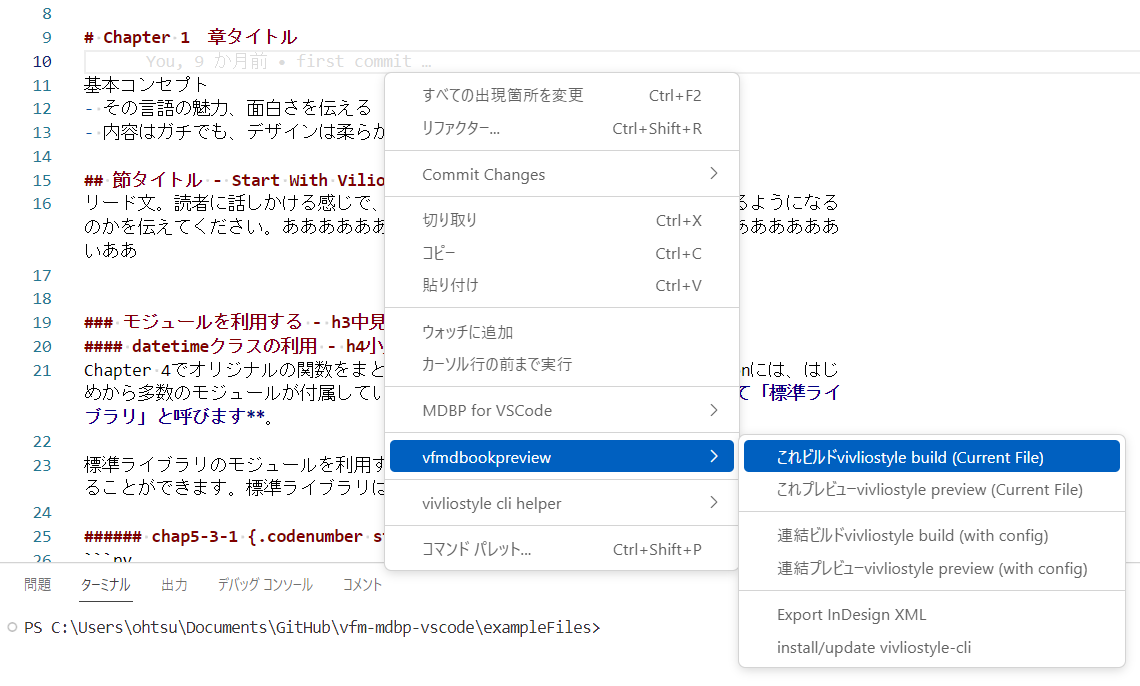
Task: Click heading '# Chapter 1 章タイトル'
Action: pyautogui.click(x=190, y=37)
